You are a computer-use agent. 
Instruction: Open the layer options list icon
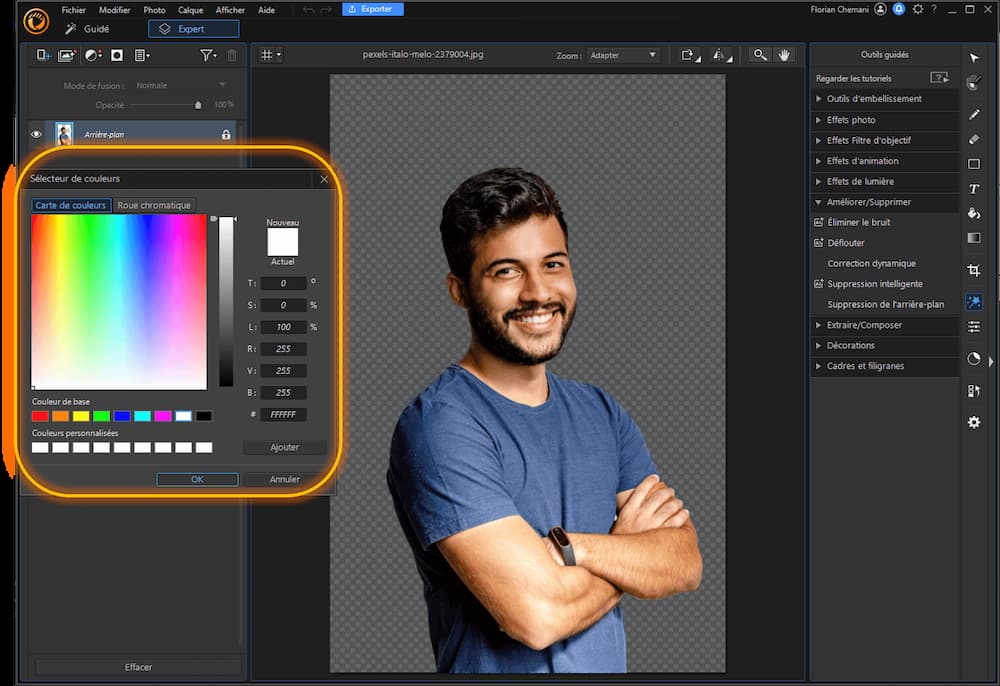pyautogui.click(x=142, y=55)
